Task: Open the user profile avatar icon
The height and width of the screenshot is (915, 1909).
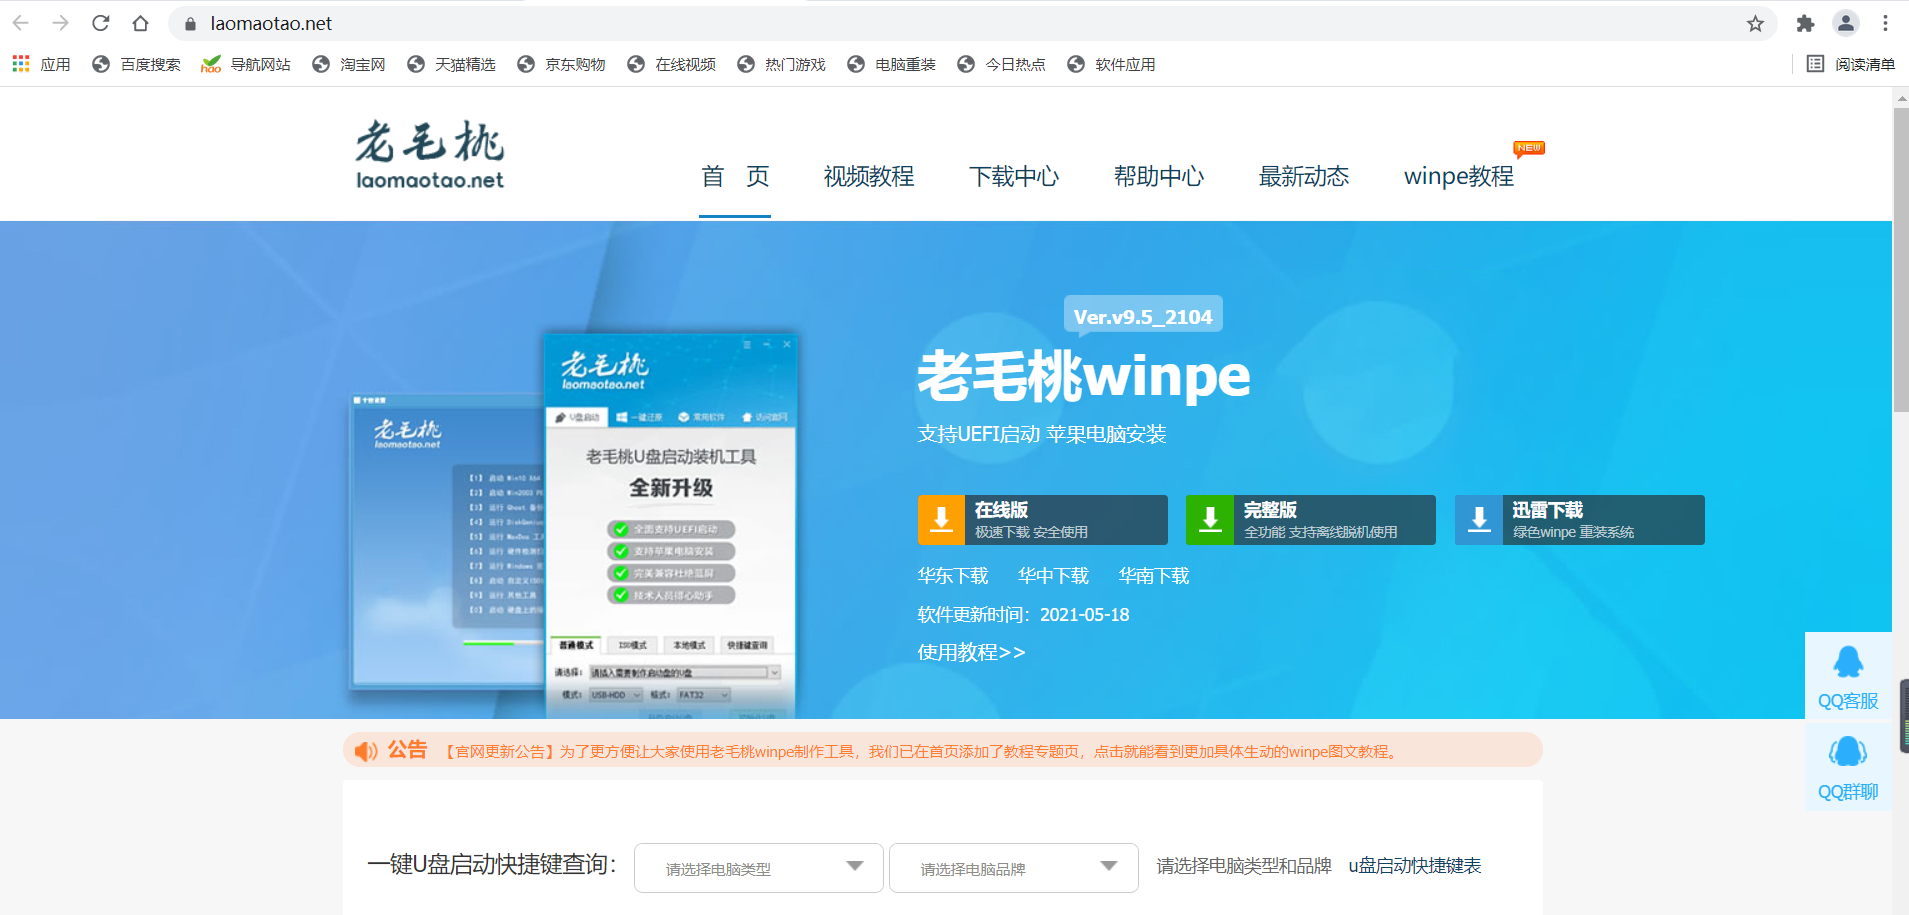Action: (x=1845, y=23)
